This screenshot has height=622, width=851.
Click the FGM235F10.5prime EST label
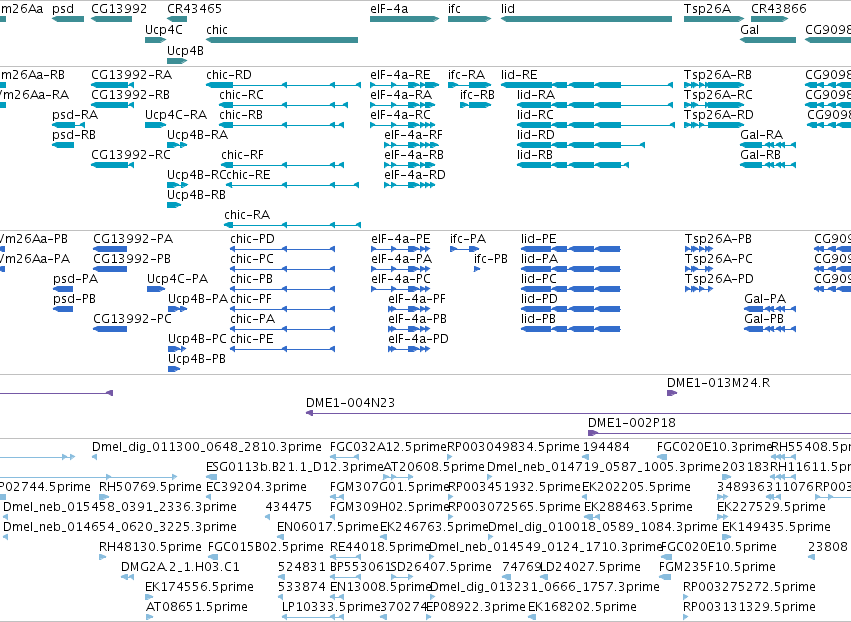click(716, 567)
